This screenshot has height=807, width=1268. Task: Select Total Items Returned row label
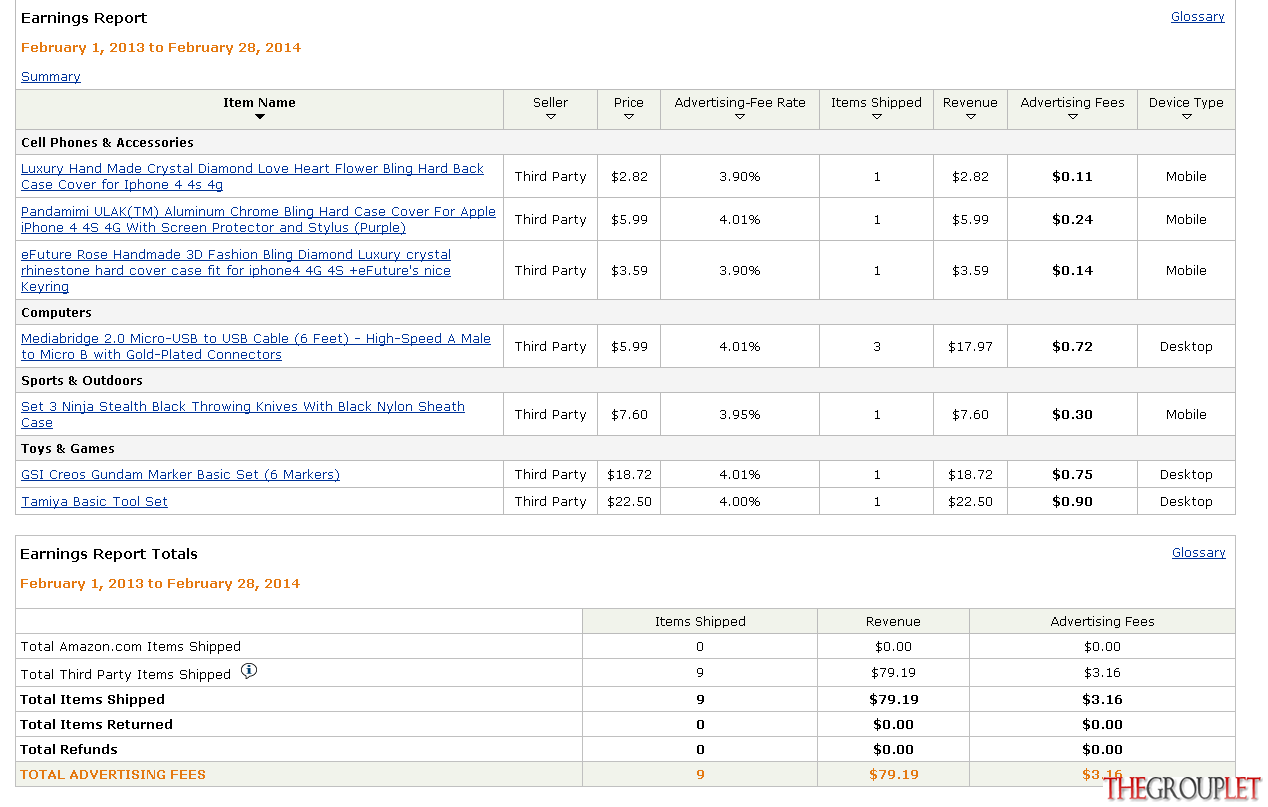[x=96, y=725]
